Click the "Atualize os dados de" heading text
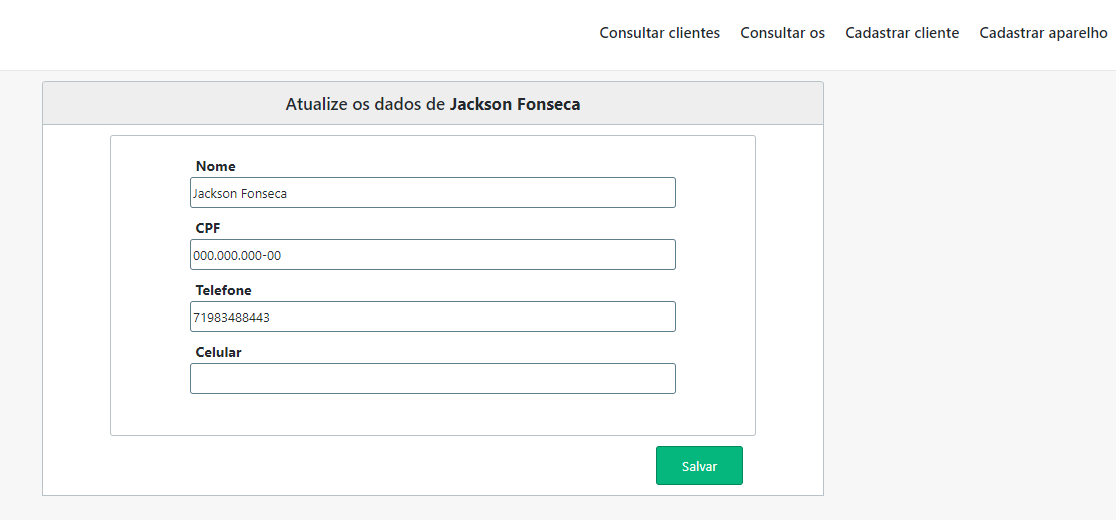 pyautogui.click(x=365, y=104)
